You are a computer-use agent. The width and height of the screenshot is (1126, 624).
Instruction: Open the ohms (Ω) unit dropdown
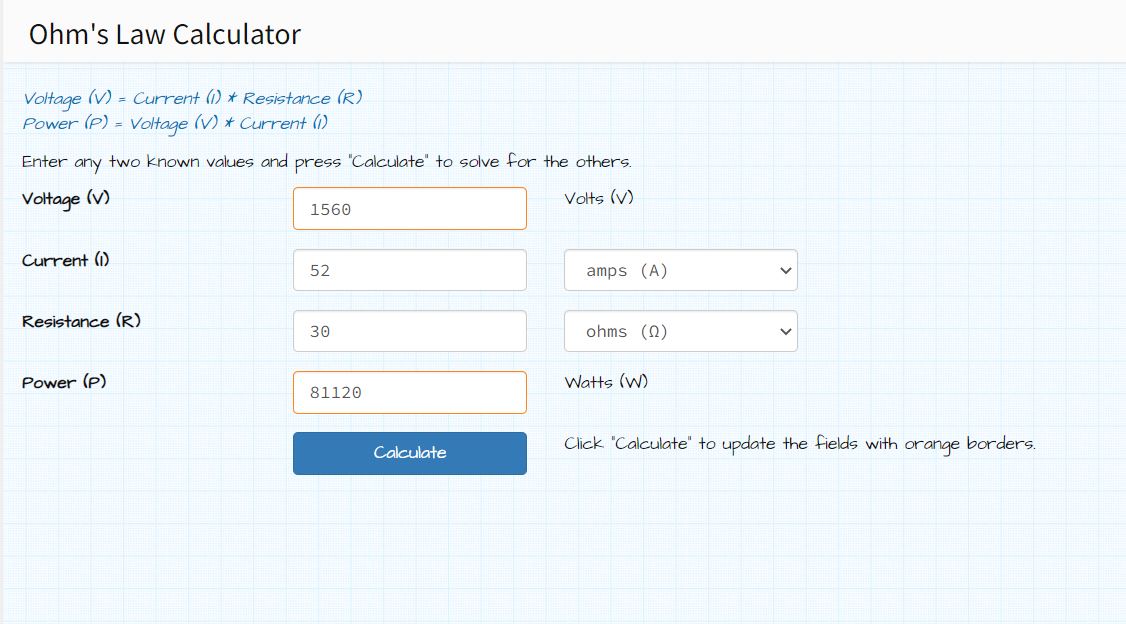[680, 331]
